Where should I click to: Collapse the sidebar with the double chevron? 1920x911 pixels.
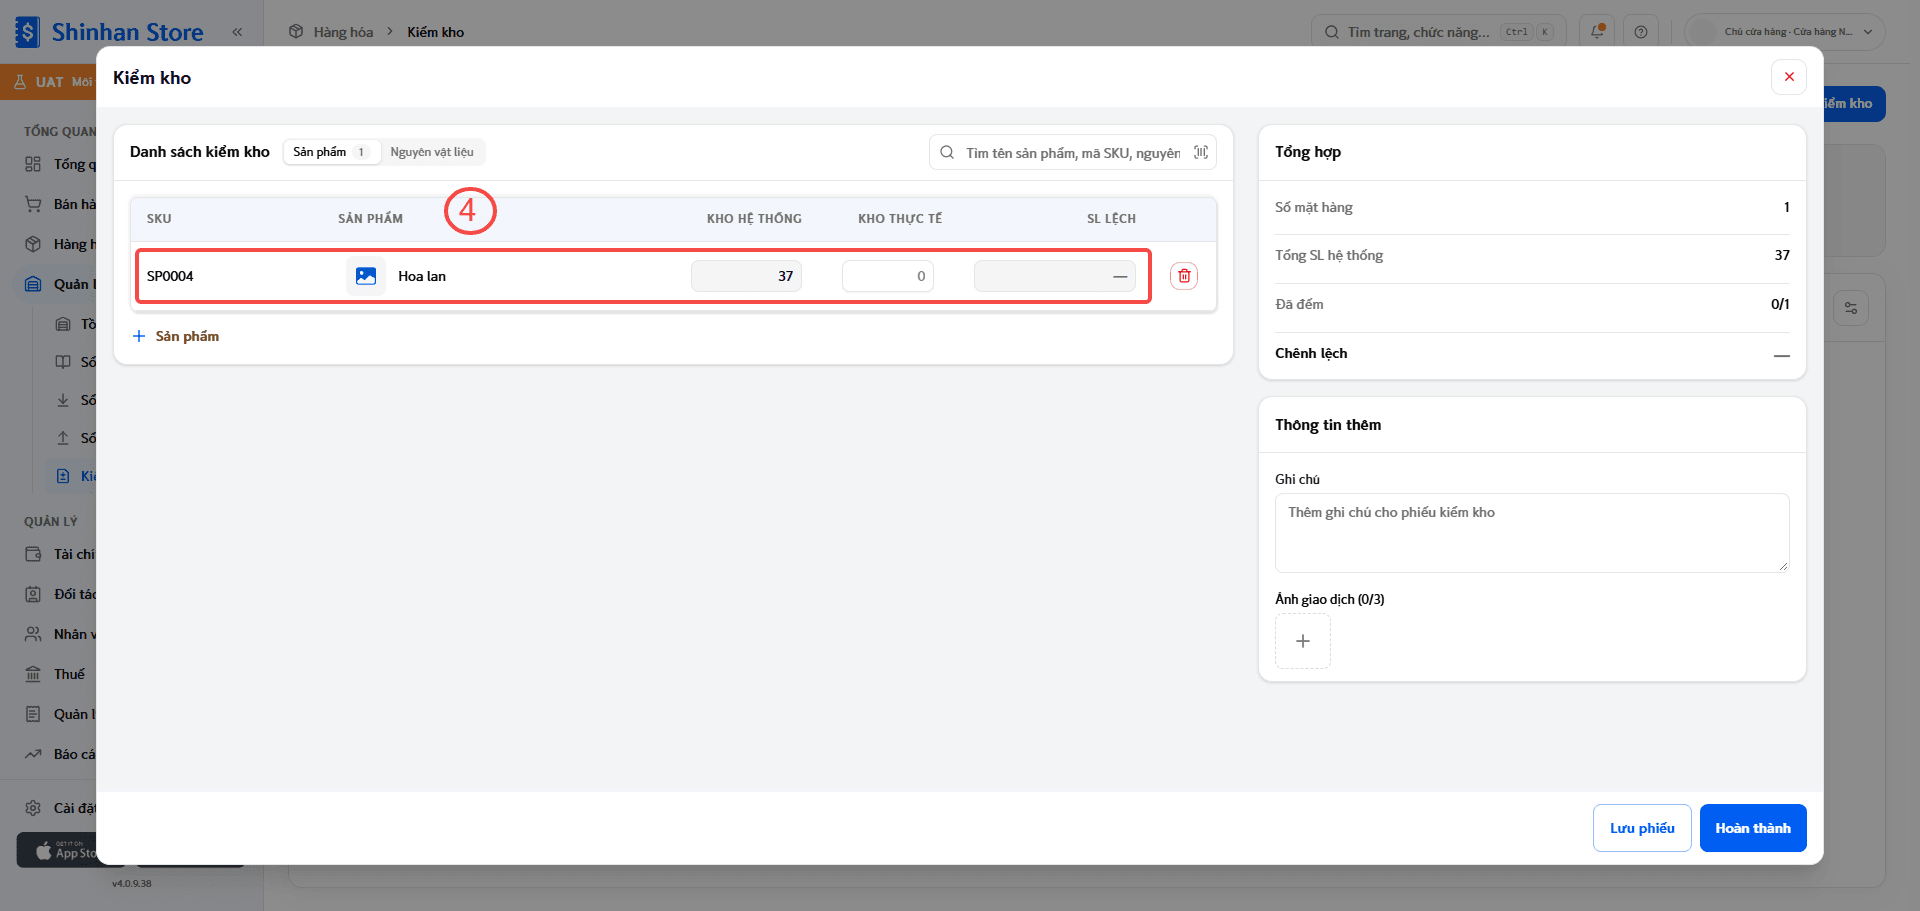(237, 32)
